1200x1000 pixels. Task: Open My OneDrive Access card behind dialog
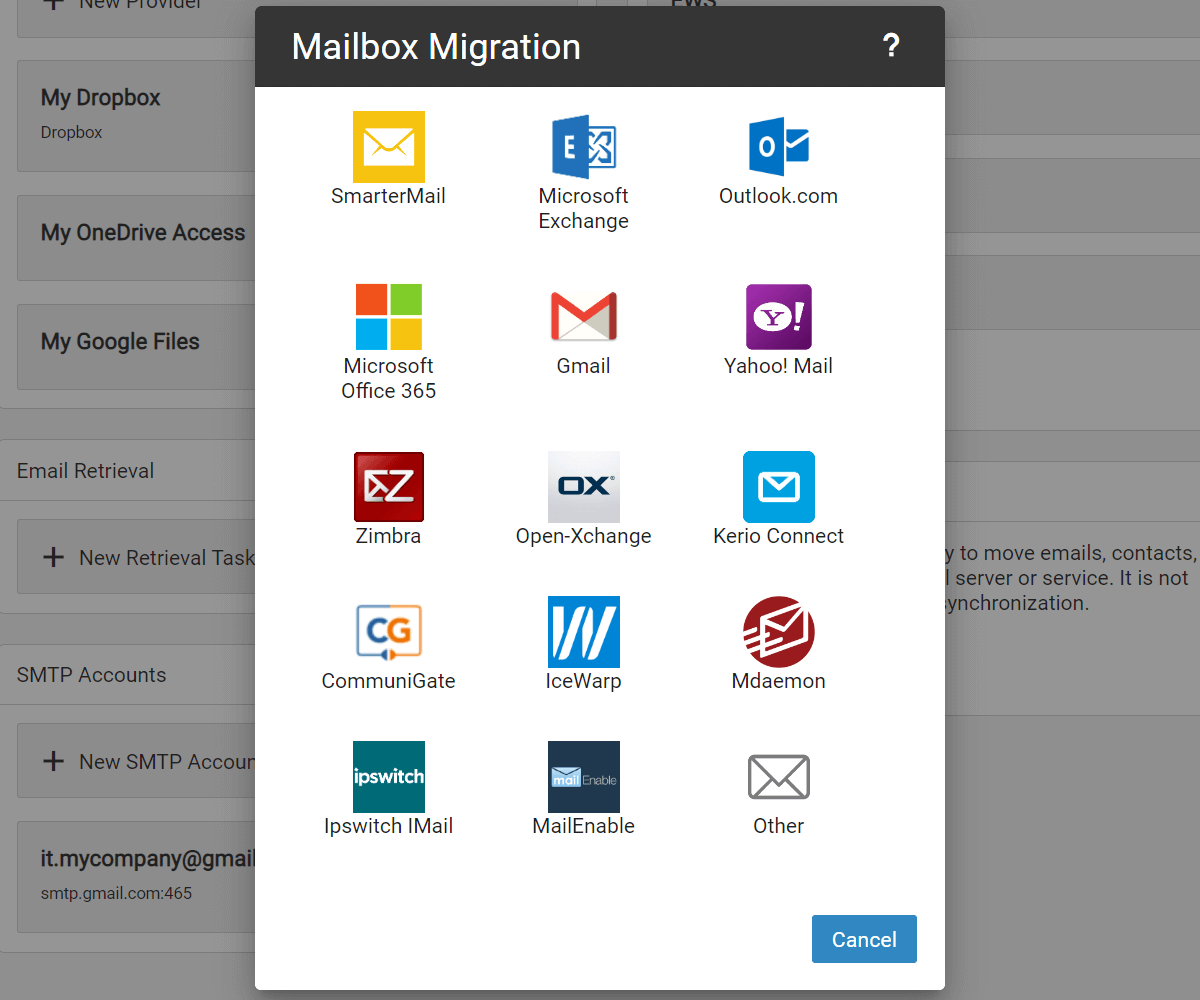[136, 238]
